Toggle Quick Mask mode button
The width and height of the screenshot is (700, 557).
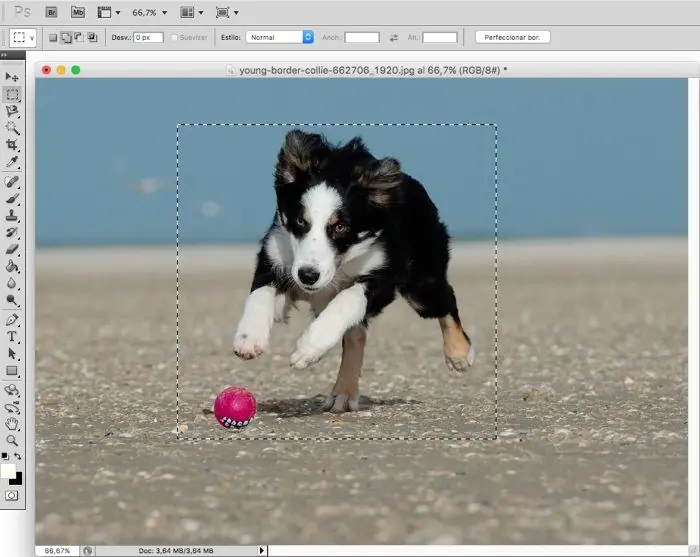click(x=12, y=495)
